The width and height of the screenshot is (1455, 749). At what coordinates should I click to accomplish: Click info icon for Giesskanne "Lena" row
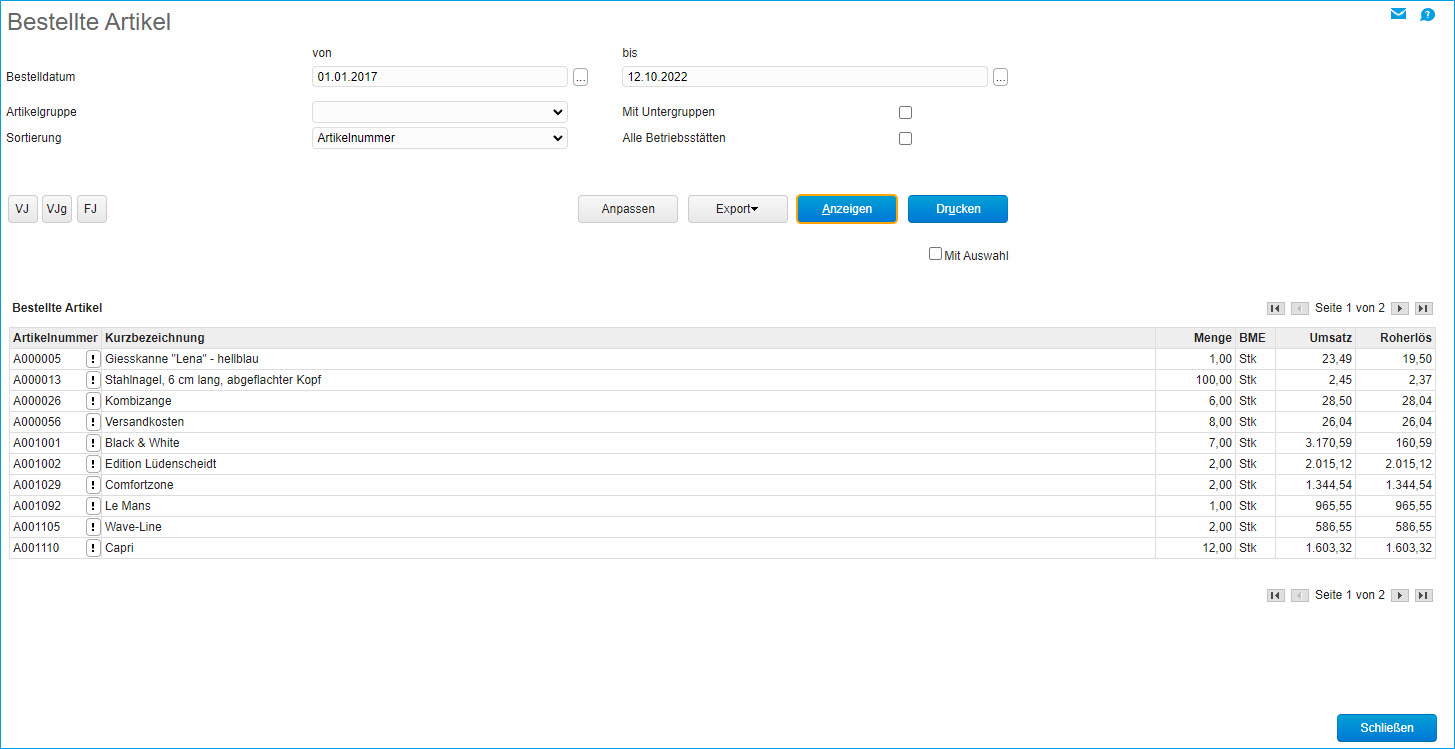pyautogui.click(x=93, y=359)
